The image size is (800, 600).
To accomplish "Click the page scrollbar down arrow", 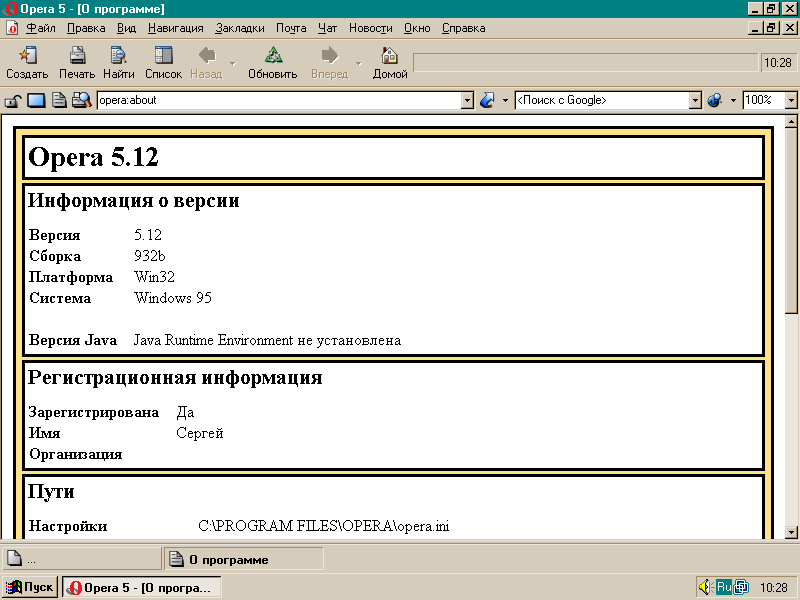I will (x=791, y=532).
